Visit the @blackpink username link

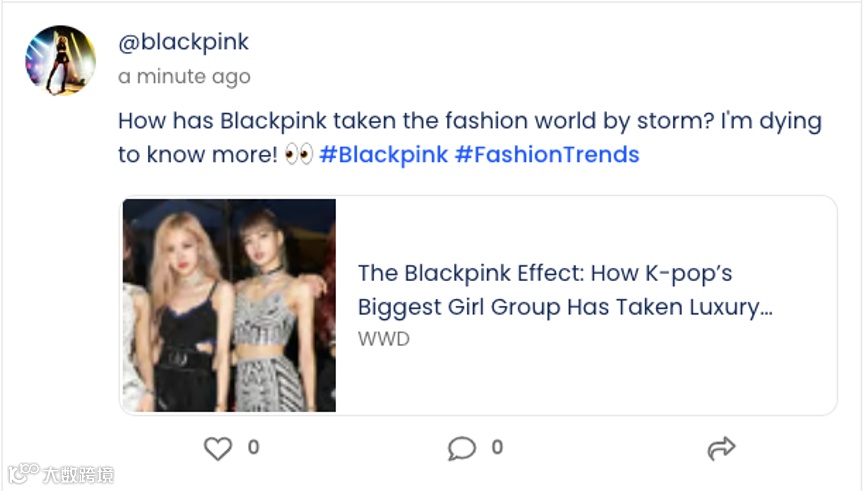point(183,42)
